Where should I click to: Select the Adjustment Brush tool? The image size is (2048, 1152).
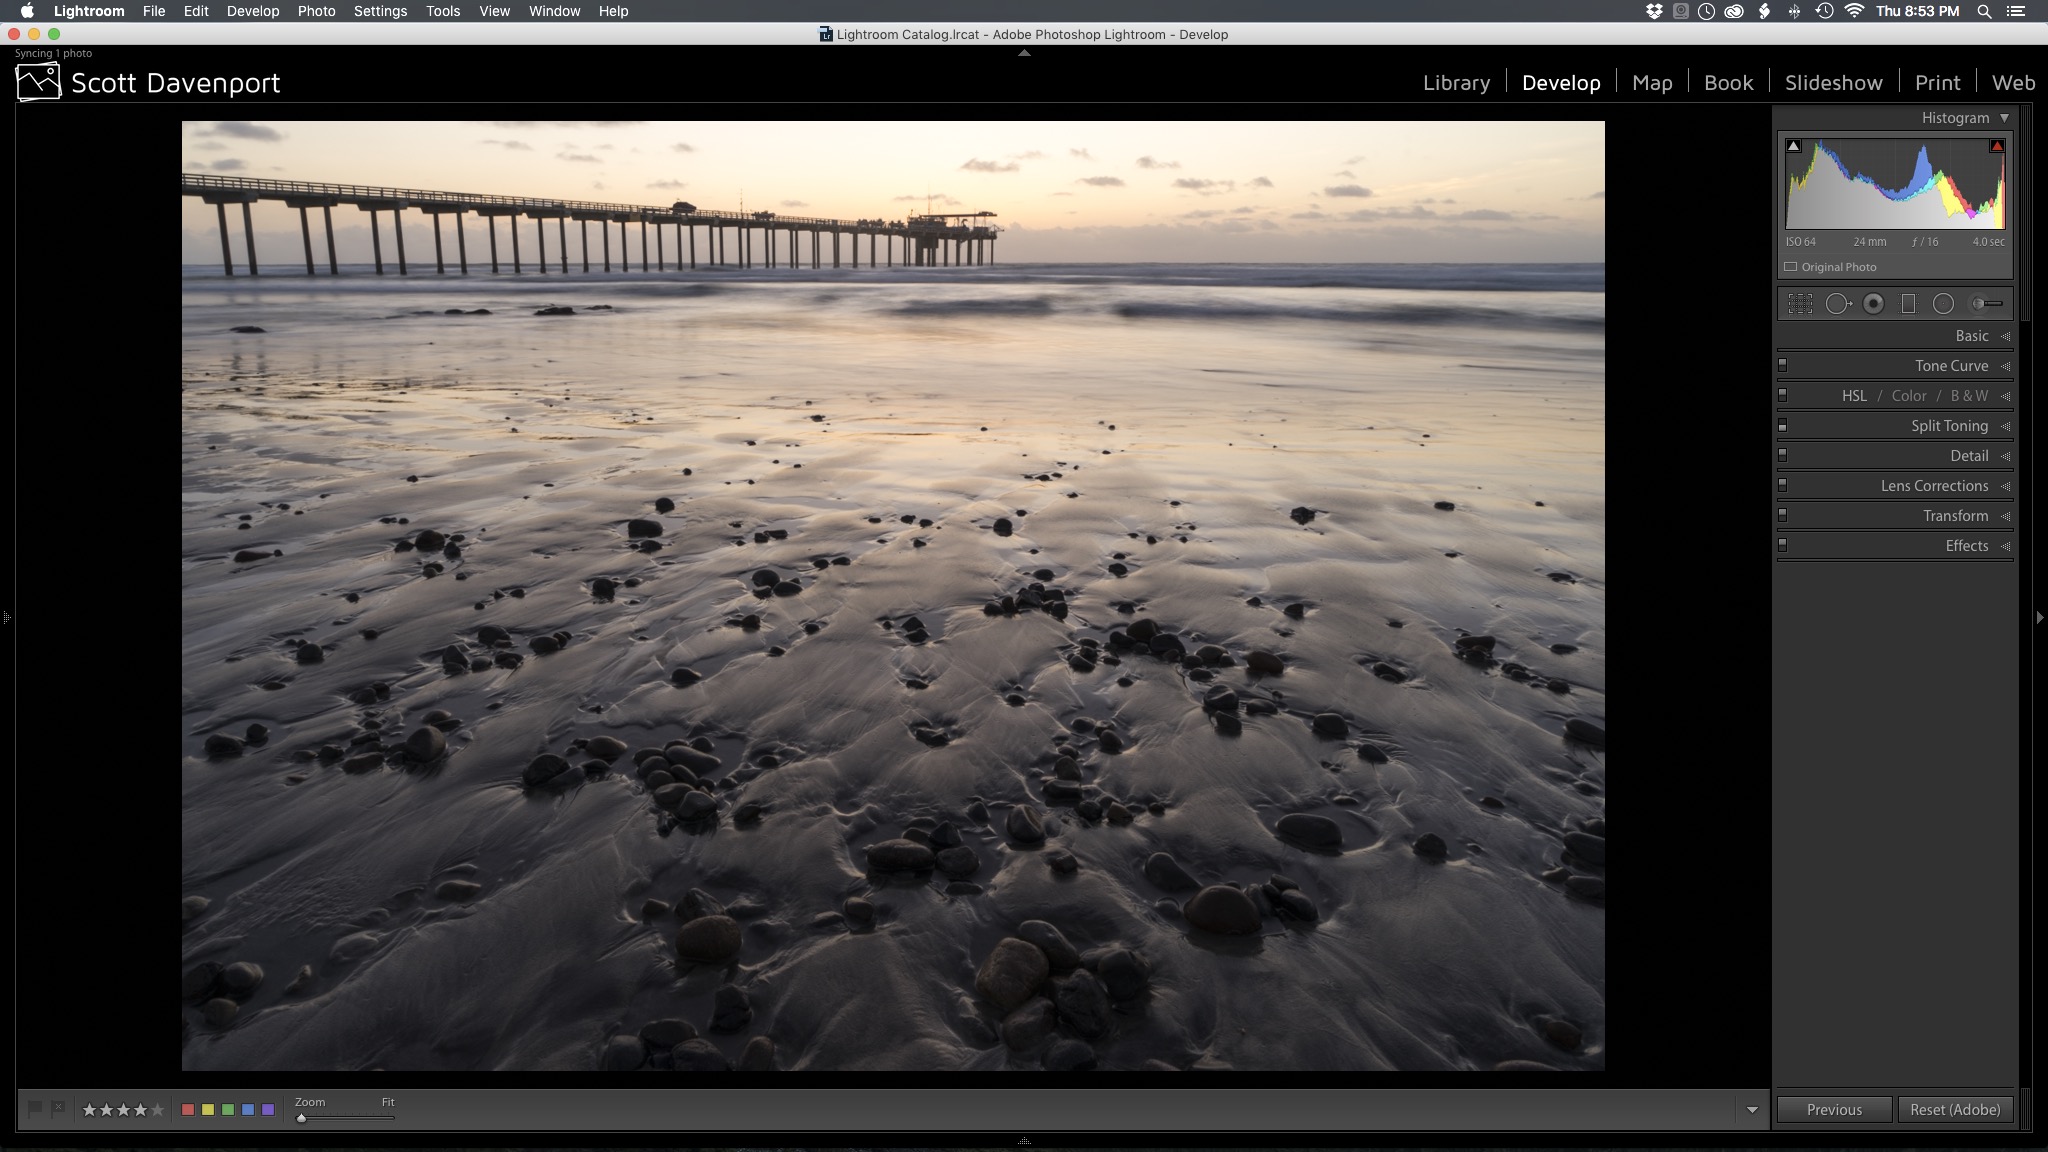coord(1986,304)
